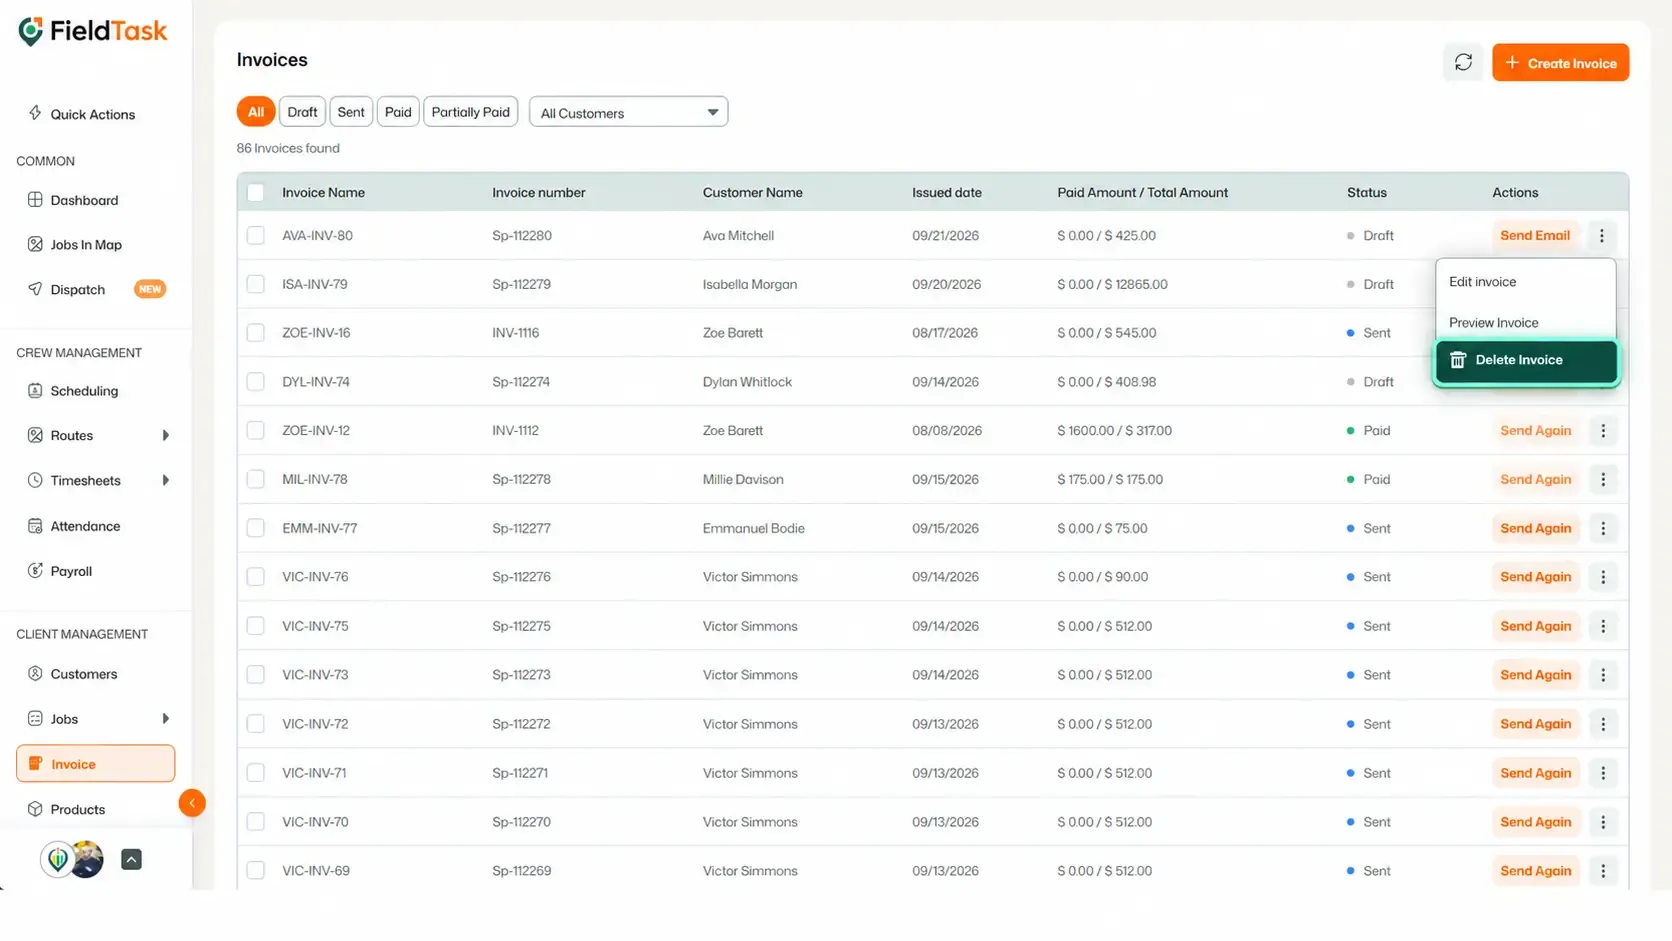Click the refresh invoices icon
This screenshot has height=941, width=1672.
point(1463,62)
